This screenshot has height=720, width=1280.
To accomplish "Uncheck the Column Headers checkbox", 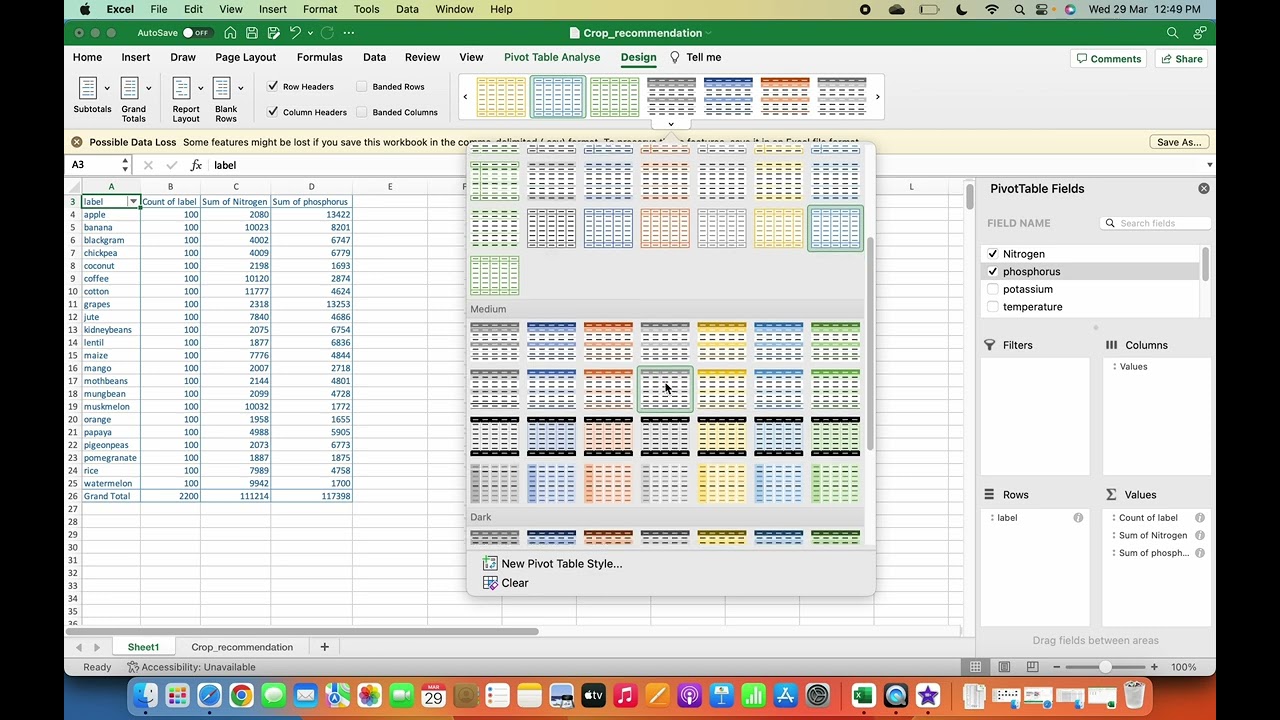I will (273, 112).
